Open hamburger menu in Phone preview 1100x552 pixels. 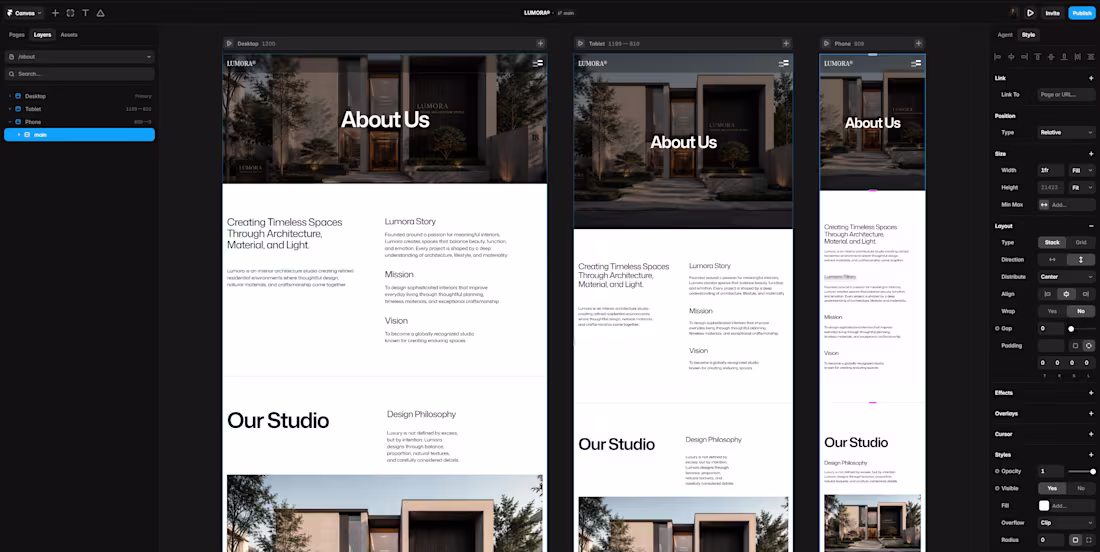916,63
